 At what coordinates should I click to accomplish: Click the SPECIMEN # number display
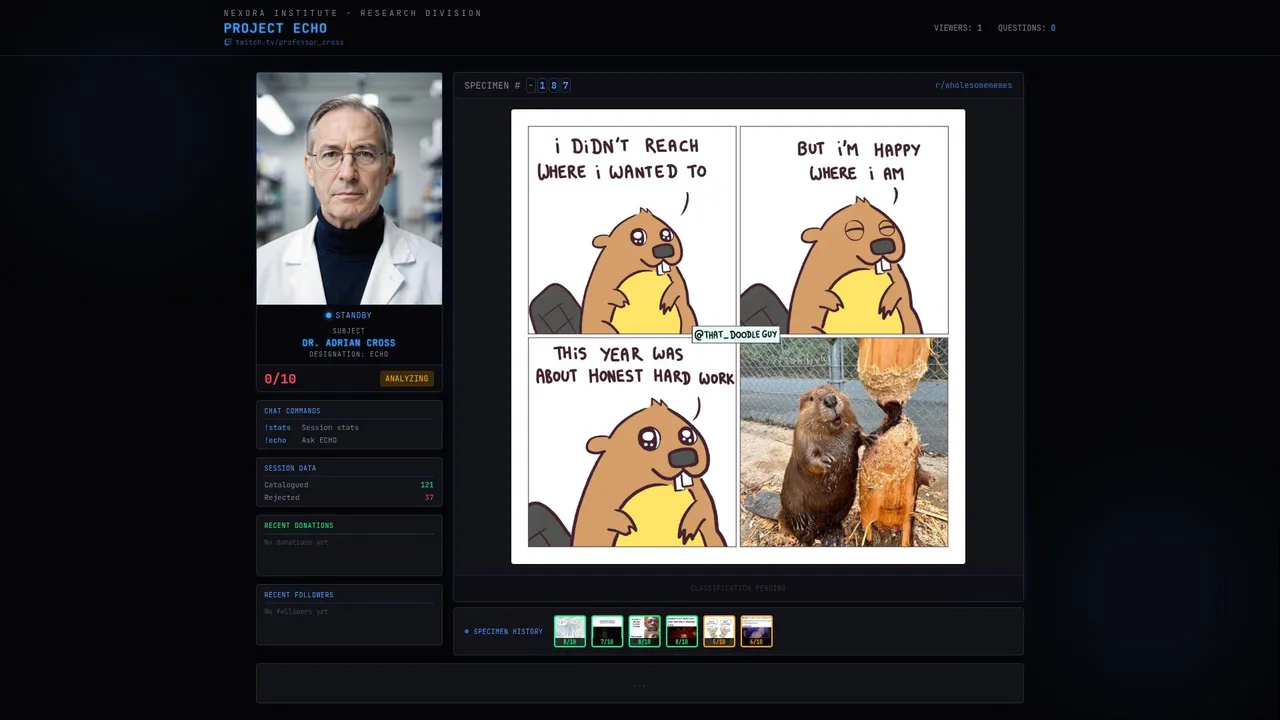point(548,85)
